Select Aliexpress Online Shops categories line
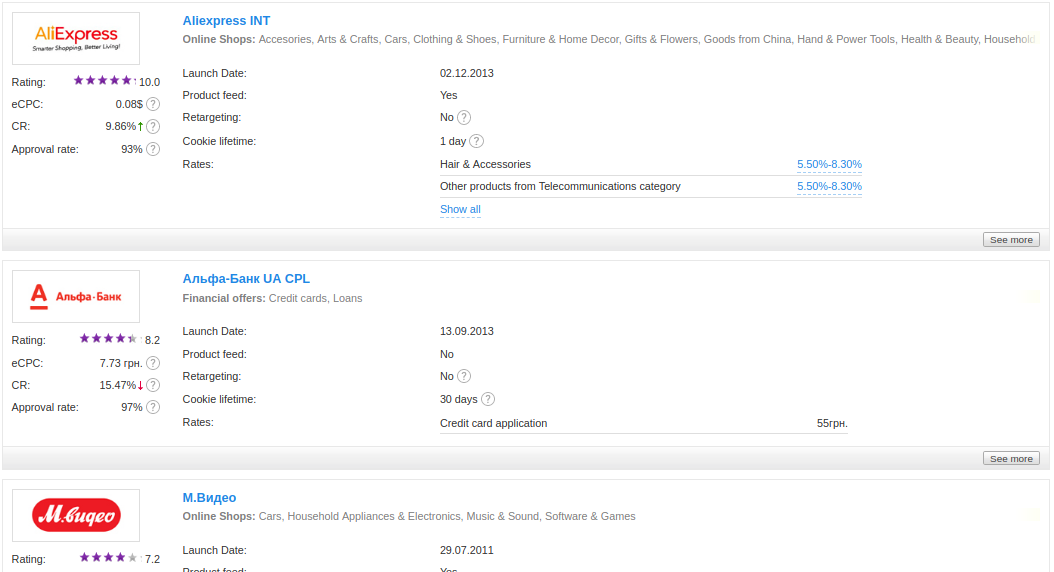This screenshot has height=572, width=1054. click(x=609, y=40)
